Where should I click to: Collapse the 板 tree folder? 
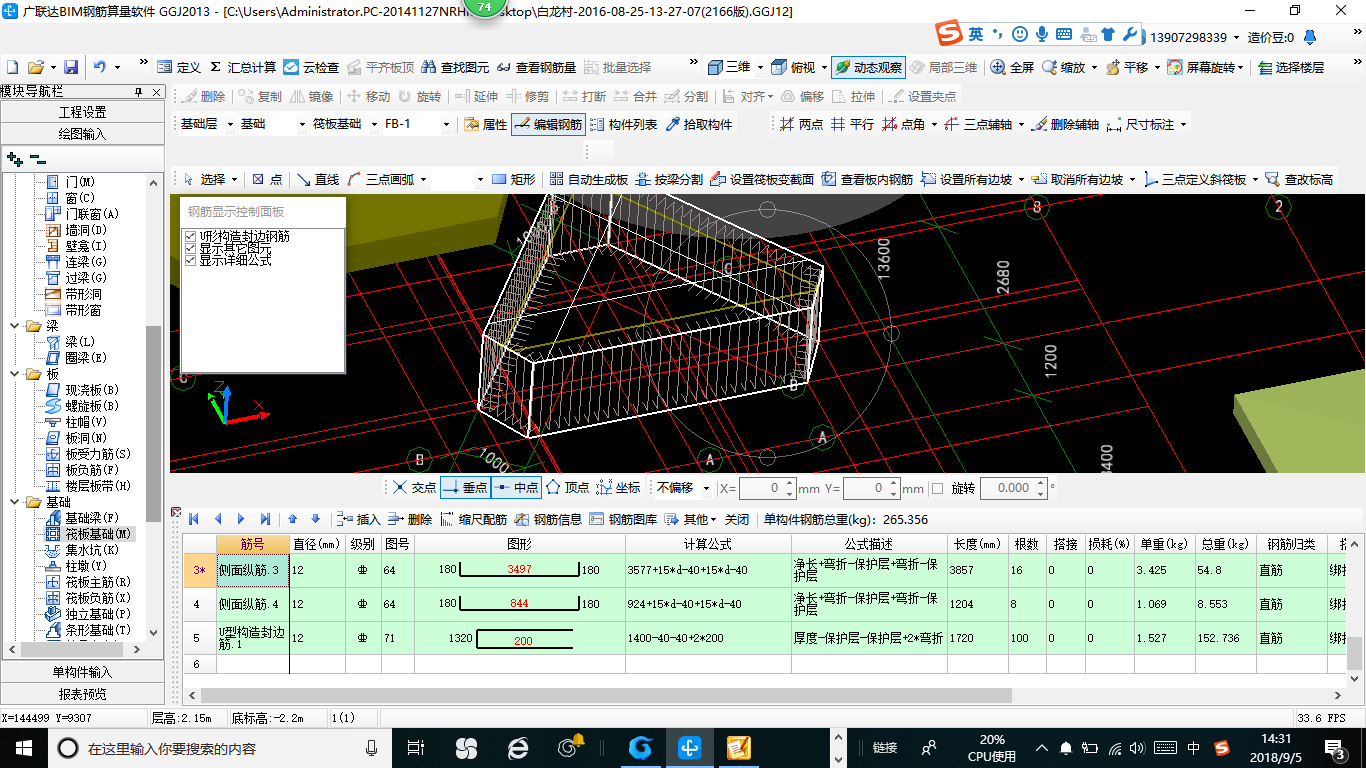tap(14, 374)
